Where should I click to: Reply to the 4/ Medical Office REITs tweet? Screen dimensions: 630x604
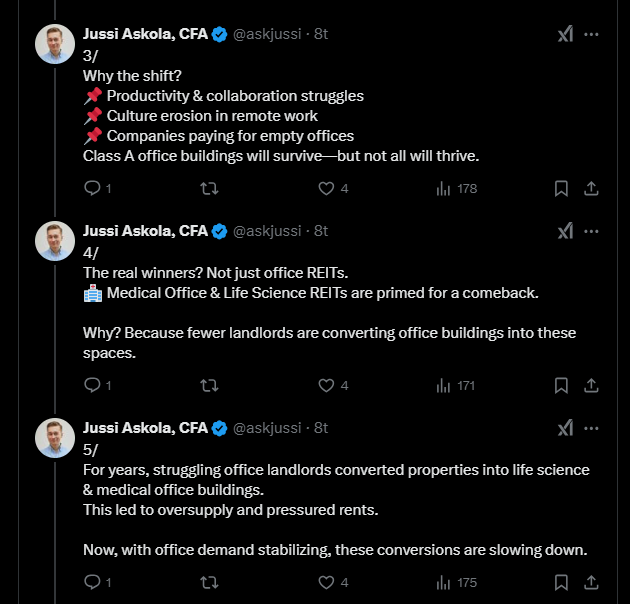coord(92,385)
